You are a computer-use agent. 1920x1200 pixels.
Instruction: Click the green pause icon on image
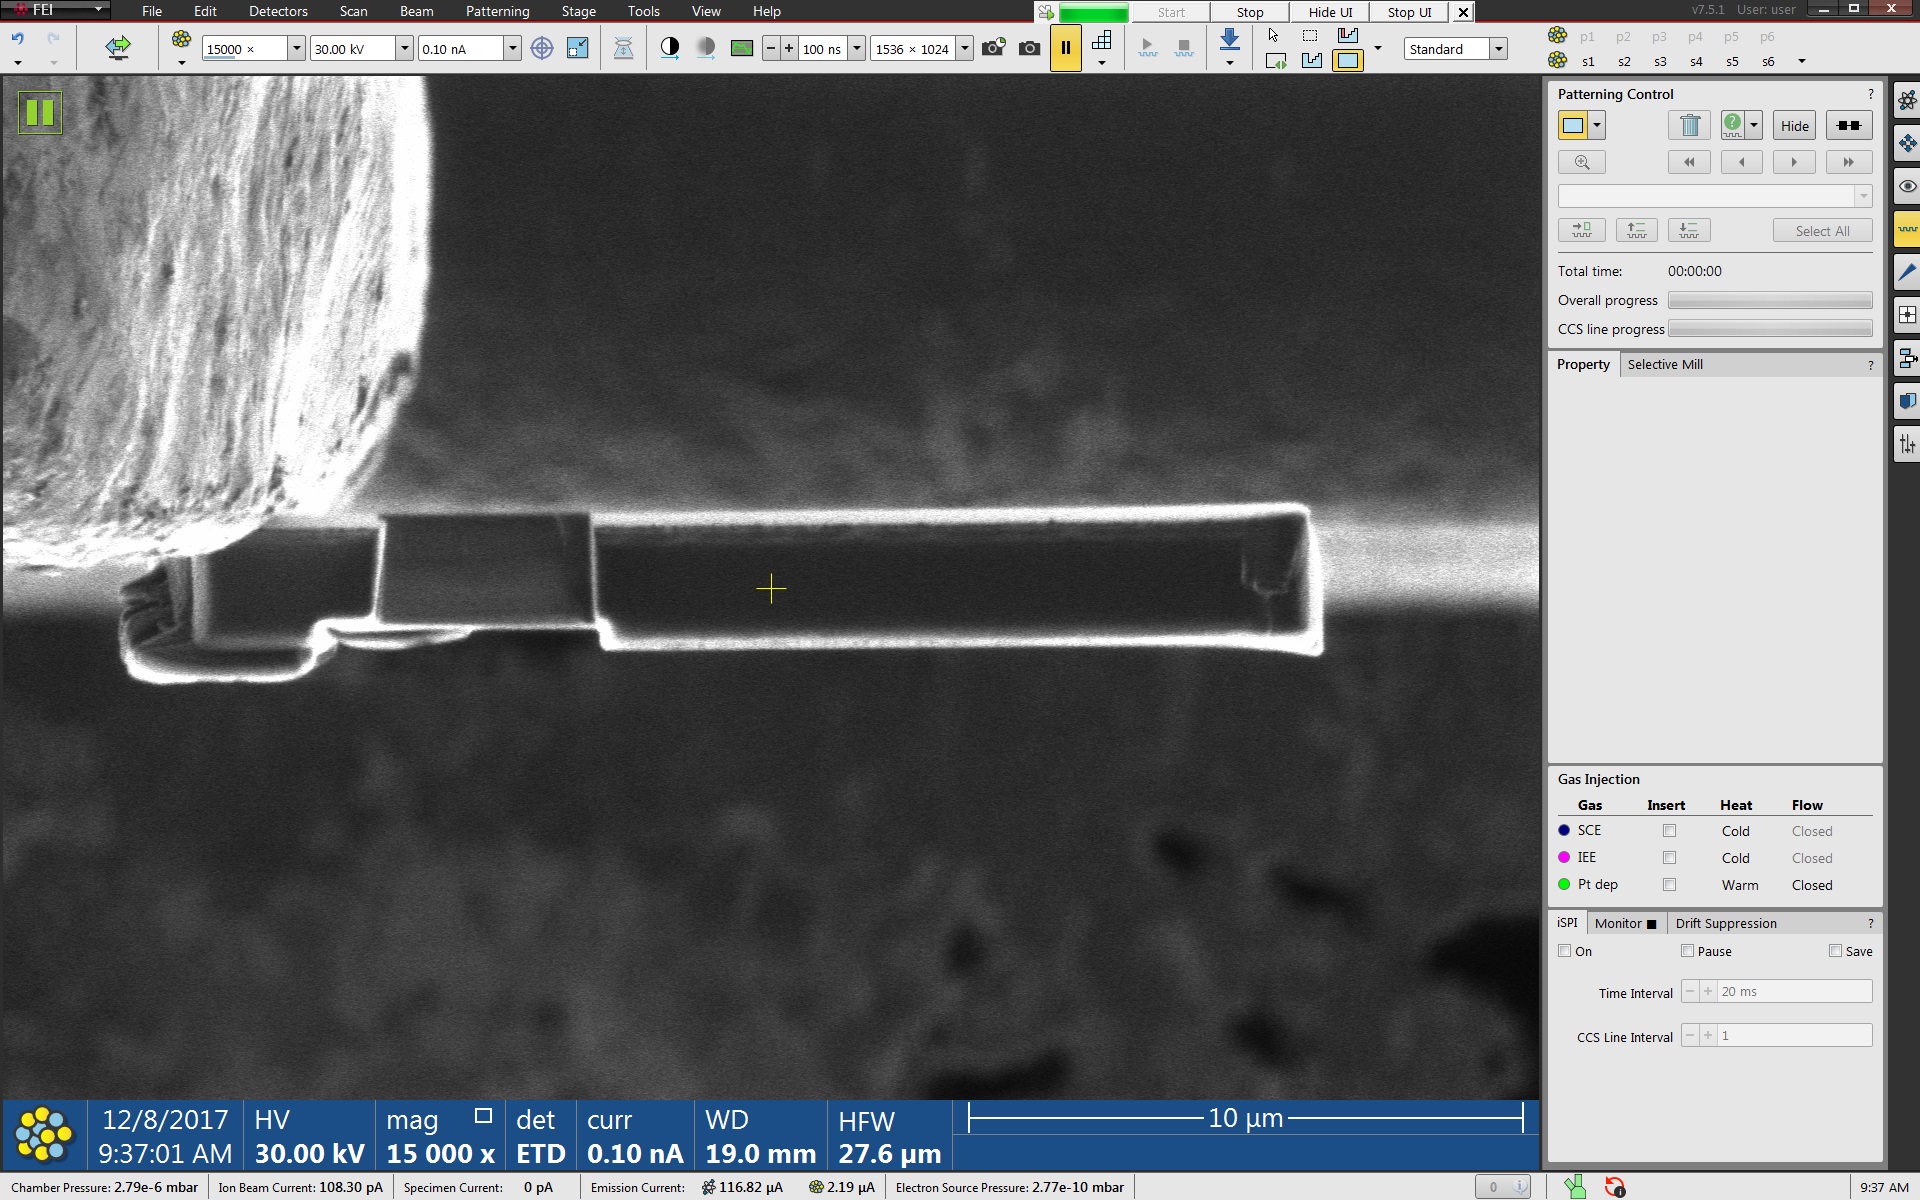[x=40, y=112]
